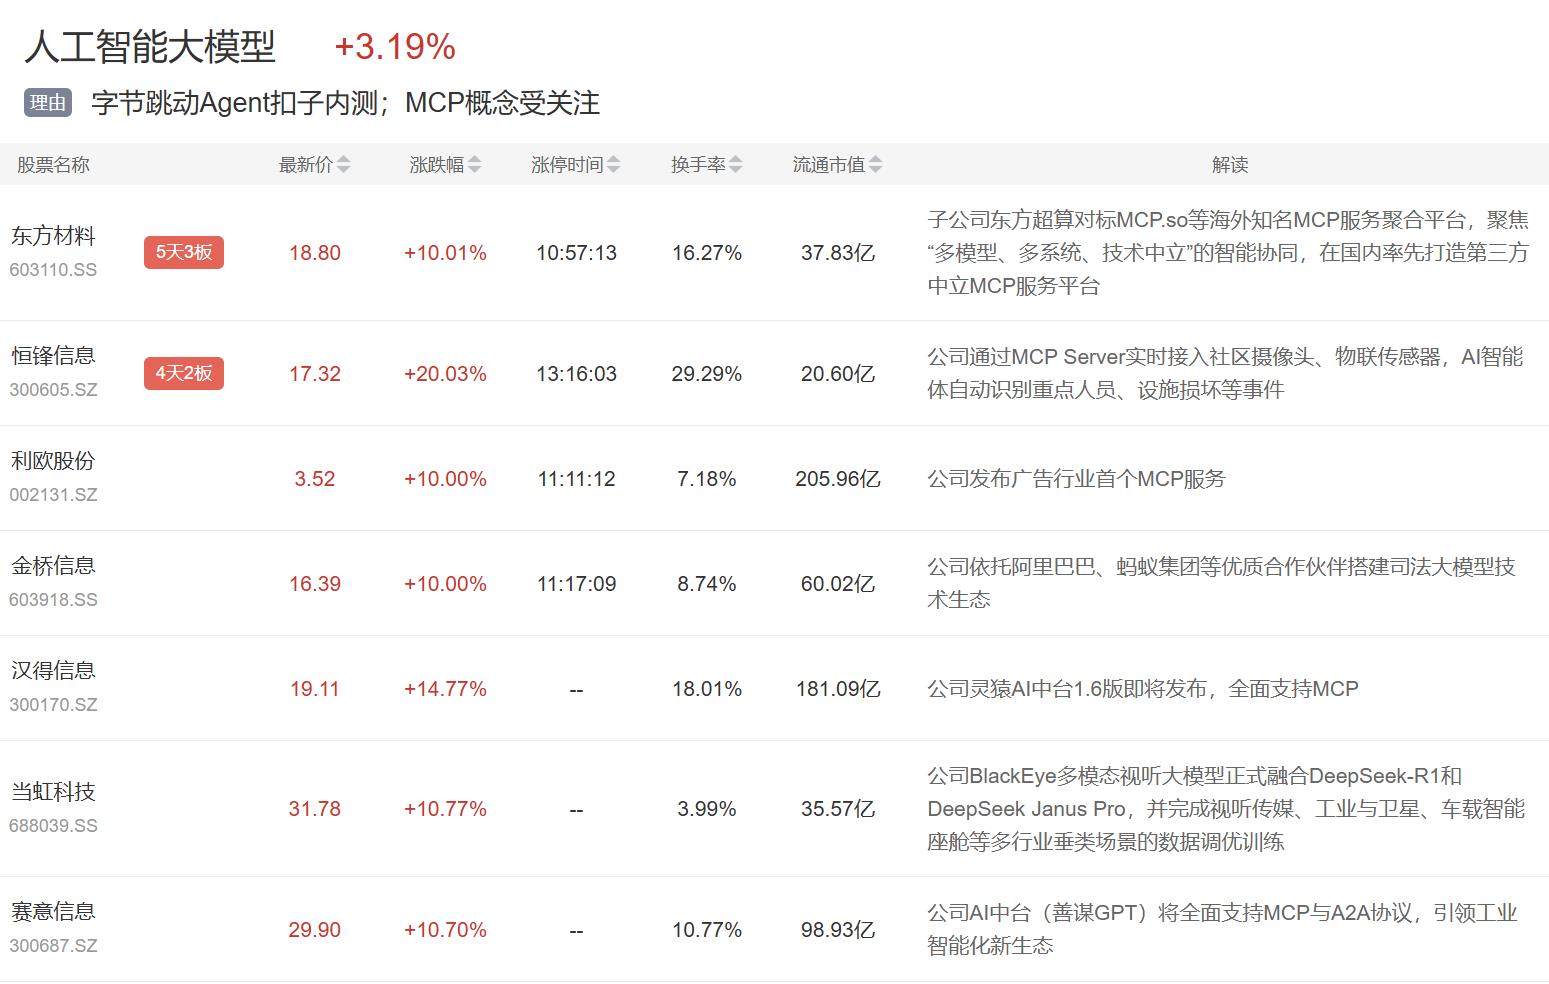Click stock code 300170.SZ
The width and height of the screenshot is (1549, 984).
(x=53, y=705)
